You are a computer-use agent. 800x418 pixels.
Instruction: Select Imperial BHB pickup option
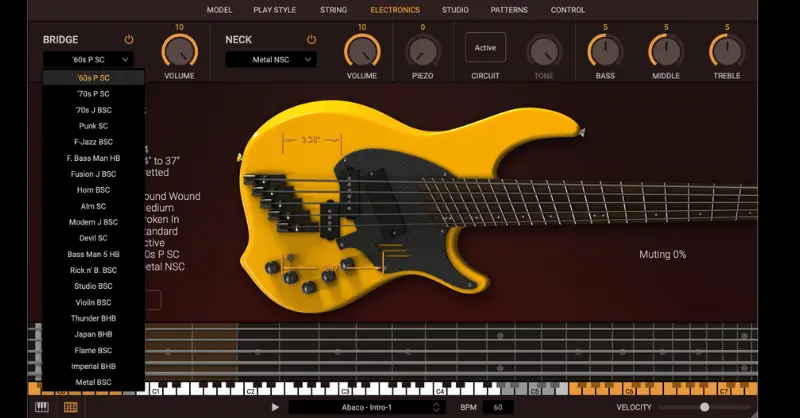coord(93,366)
